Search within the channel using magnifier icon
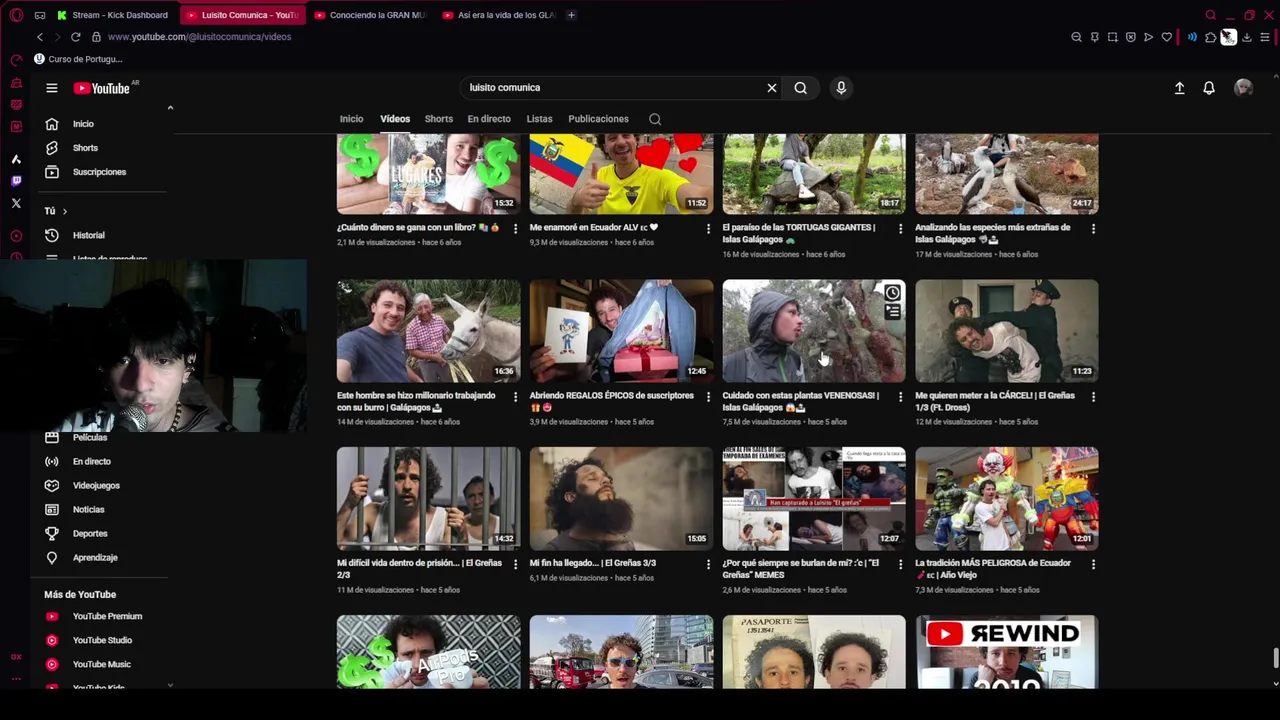Screen dimensions: 1280x720 pyautogui.click(x=655, y=119)
